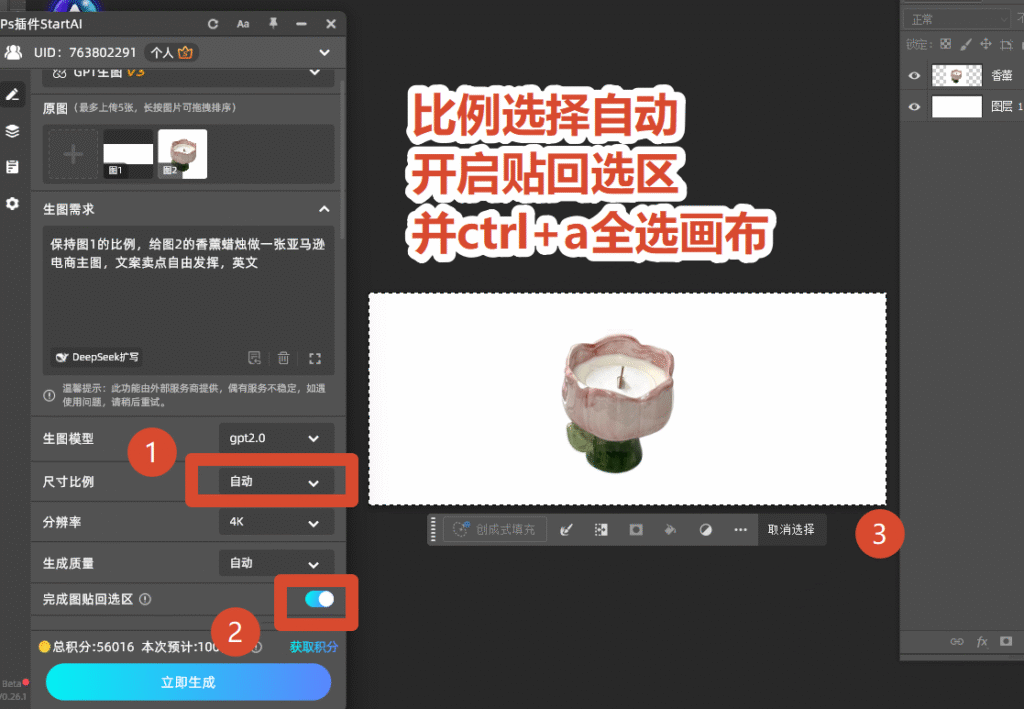Click the 立即生成 button
The height and width of the screenshot is (709, 1024).
click(x=188, y=682)
